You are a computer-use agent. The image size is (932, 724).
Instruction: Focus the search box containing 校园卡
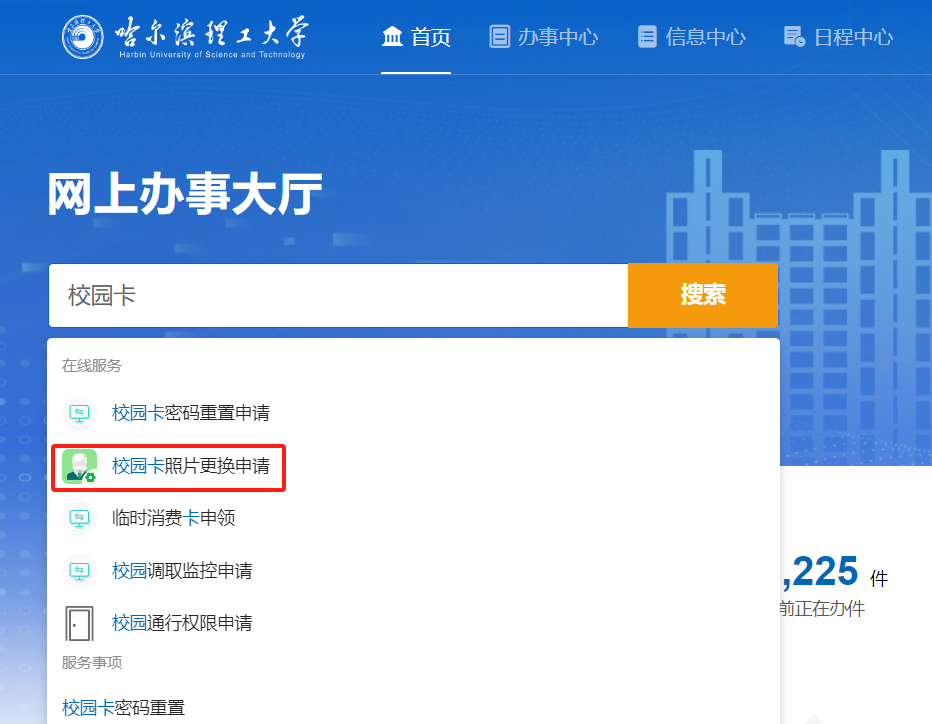[x=338, y=295]
